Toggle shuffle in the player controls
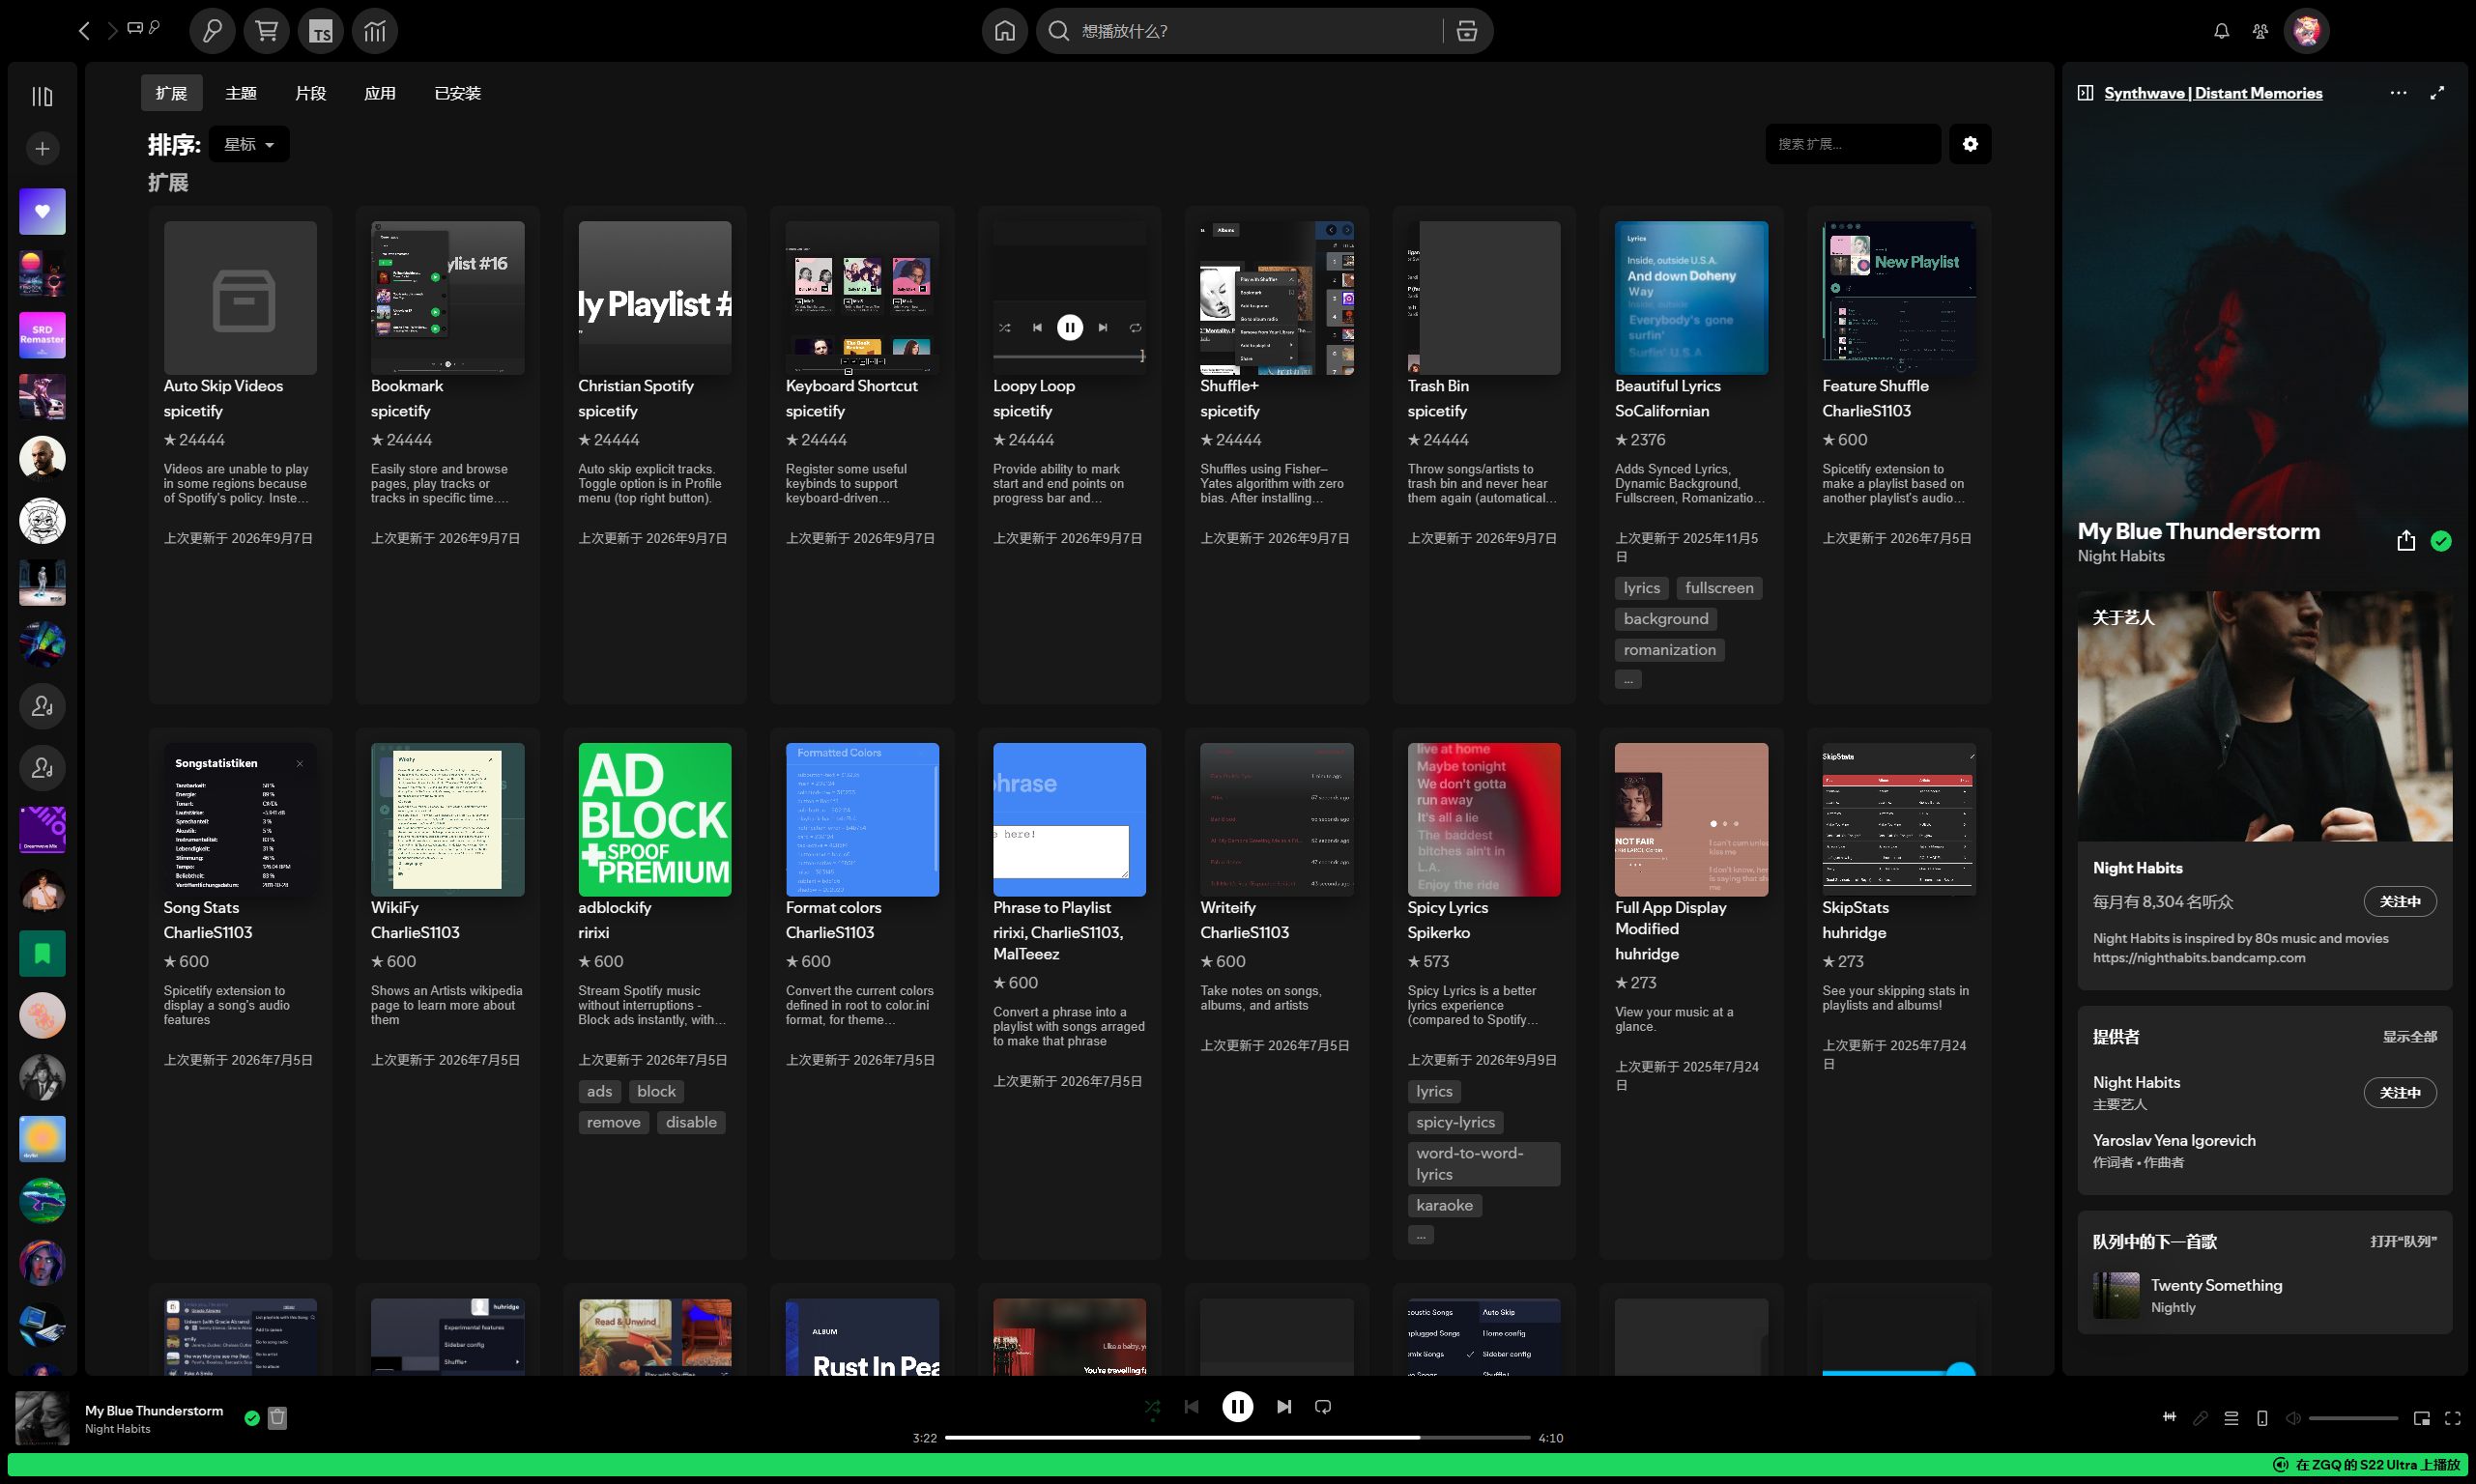The height and width of the screenshot is (1484, 2476). [x=1152, y=1406]
